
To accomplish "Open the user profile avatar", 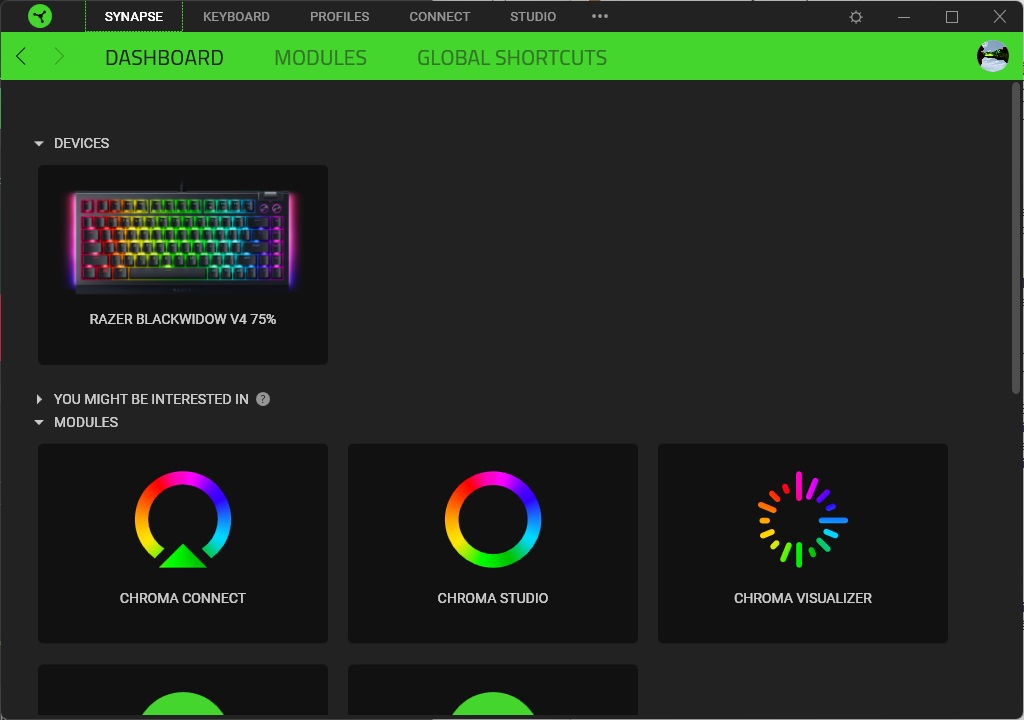I will 993,56.
